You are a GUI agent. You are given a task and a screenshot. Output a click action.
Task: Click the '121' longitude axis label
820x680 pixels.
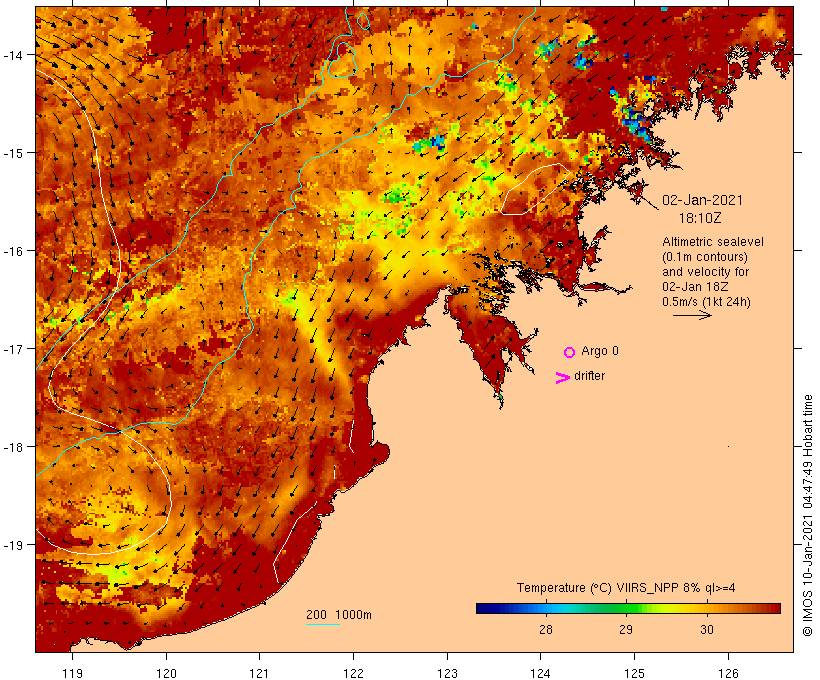(x=259, y=673)
